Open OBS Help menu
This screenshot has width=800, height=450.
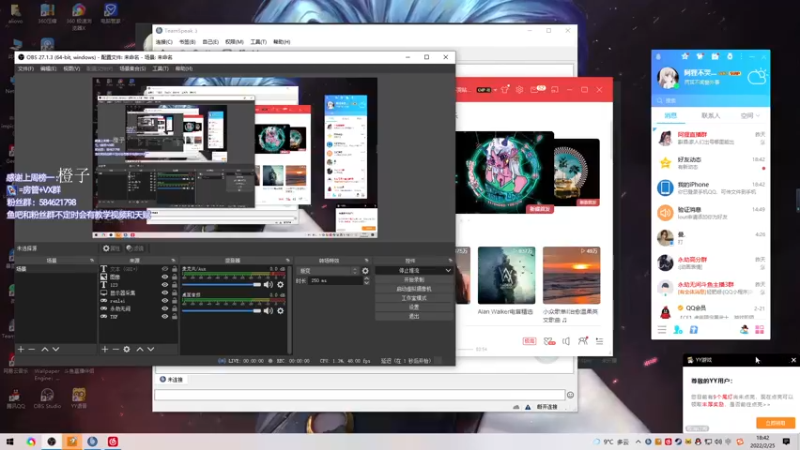click(x=184, y=68)
